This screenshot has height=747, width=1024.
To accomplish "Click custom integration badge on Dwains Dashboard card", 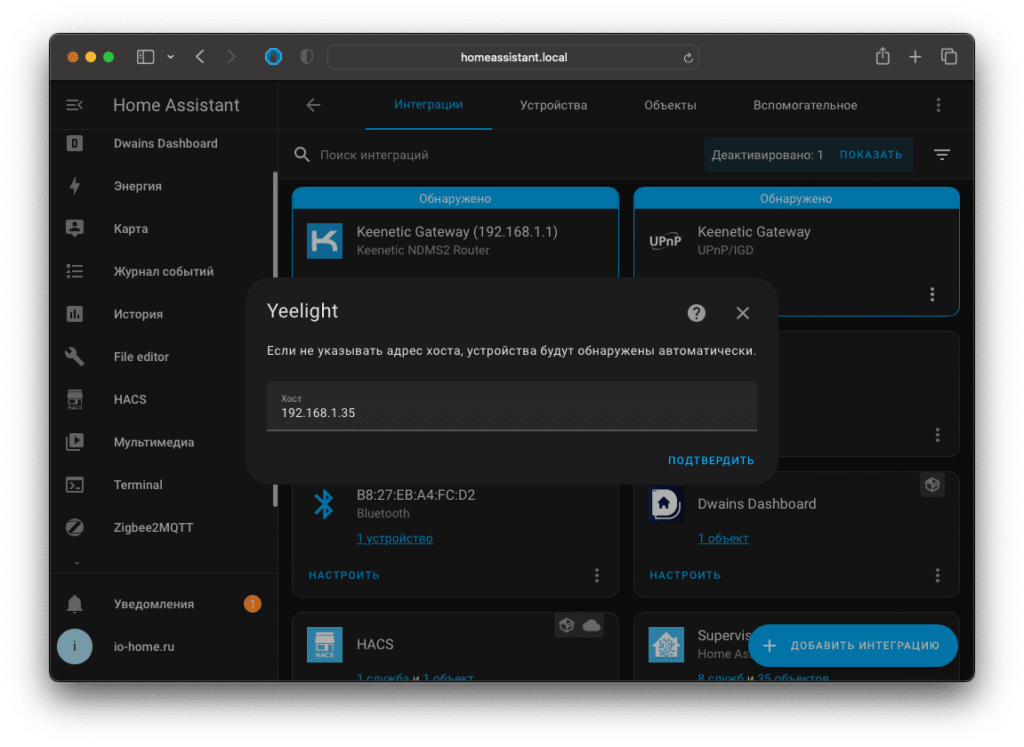I will tap(932, 485).
